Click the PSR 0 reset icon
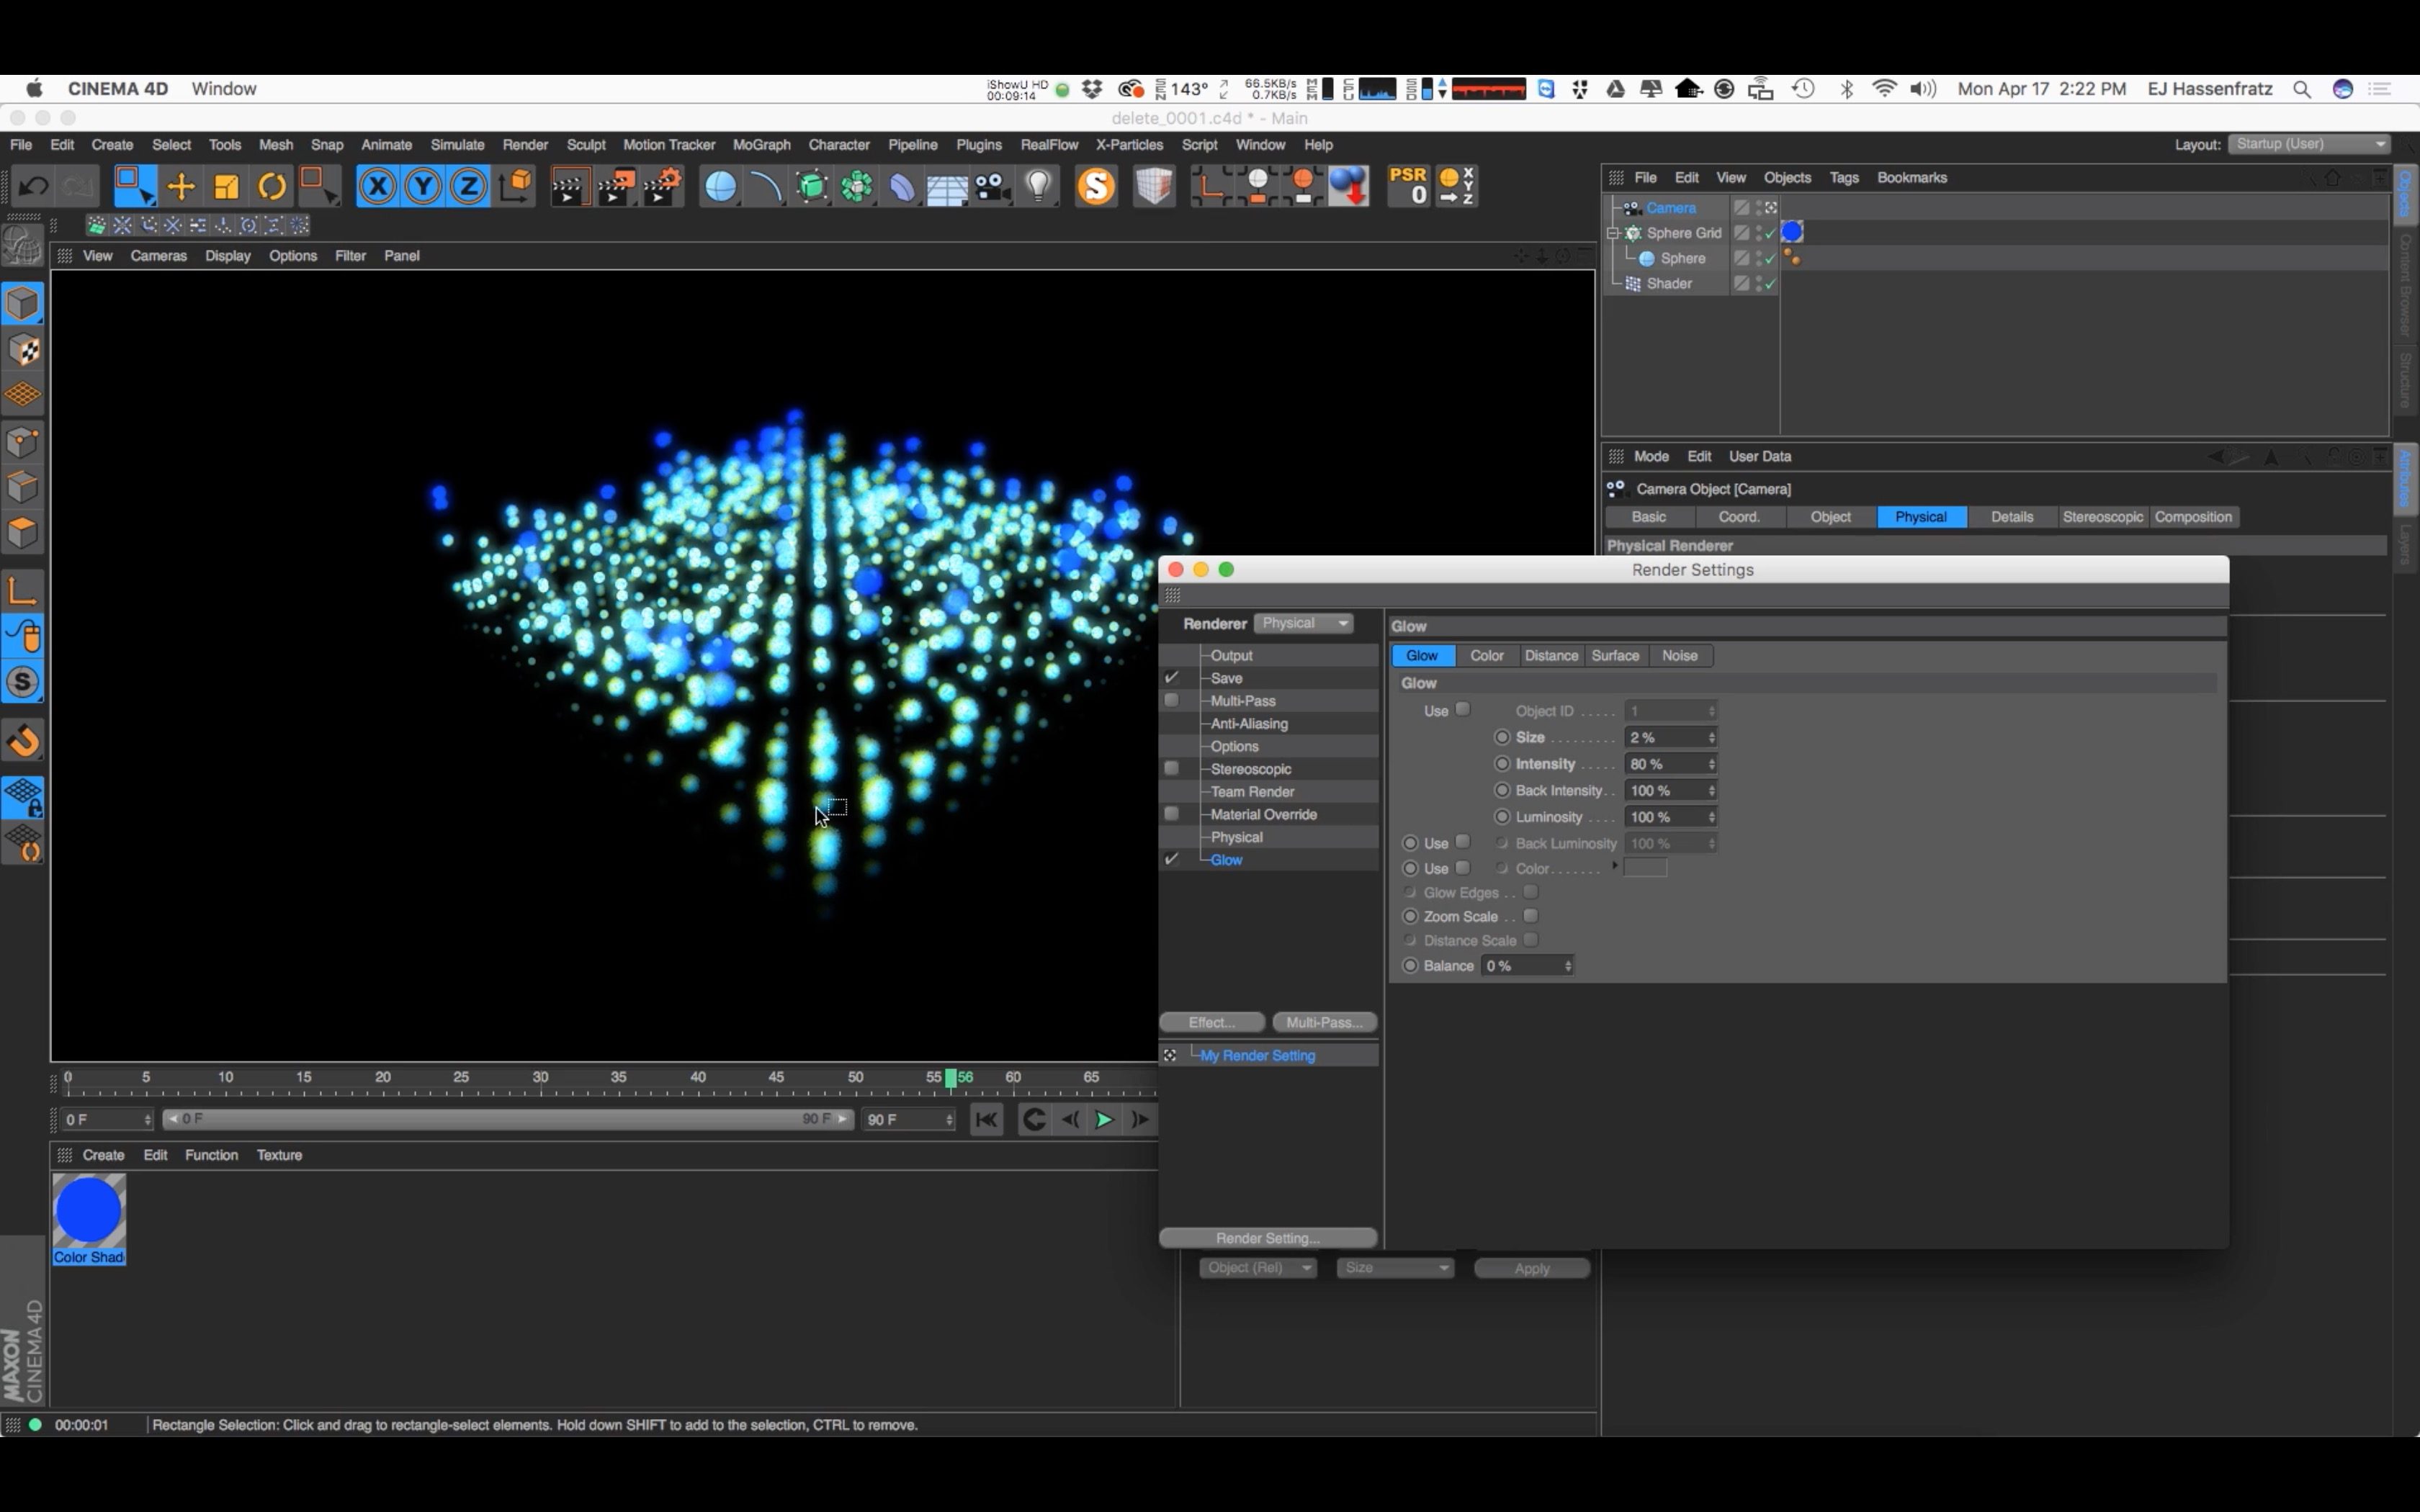This screenshot has height=1512, width=2420. click(1408, 186)
